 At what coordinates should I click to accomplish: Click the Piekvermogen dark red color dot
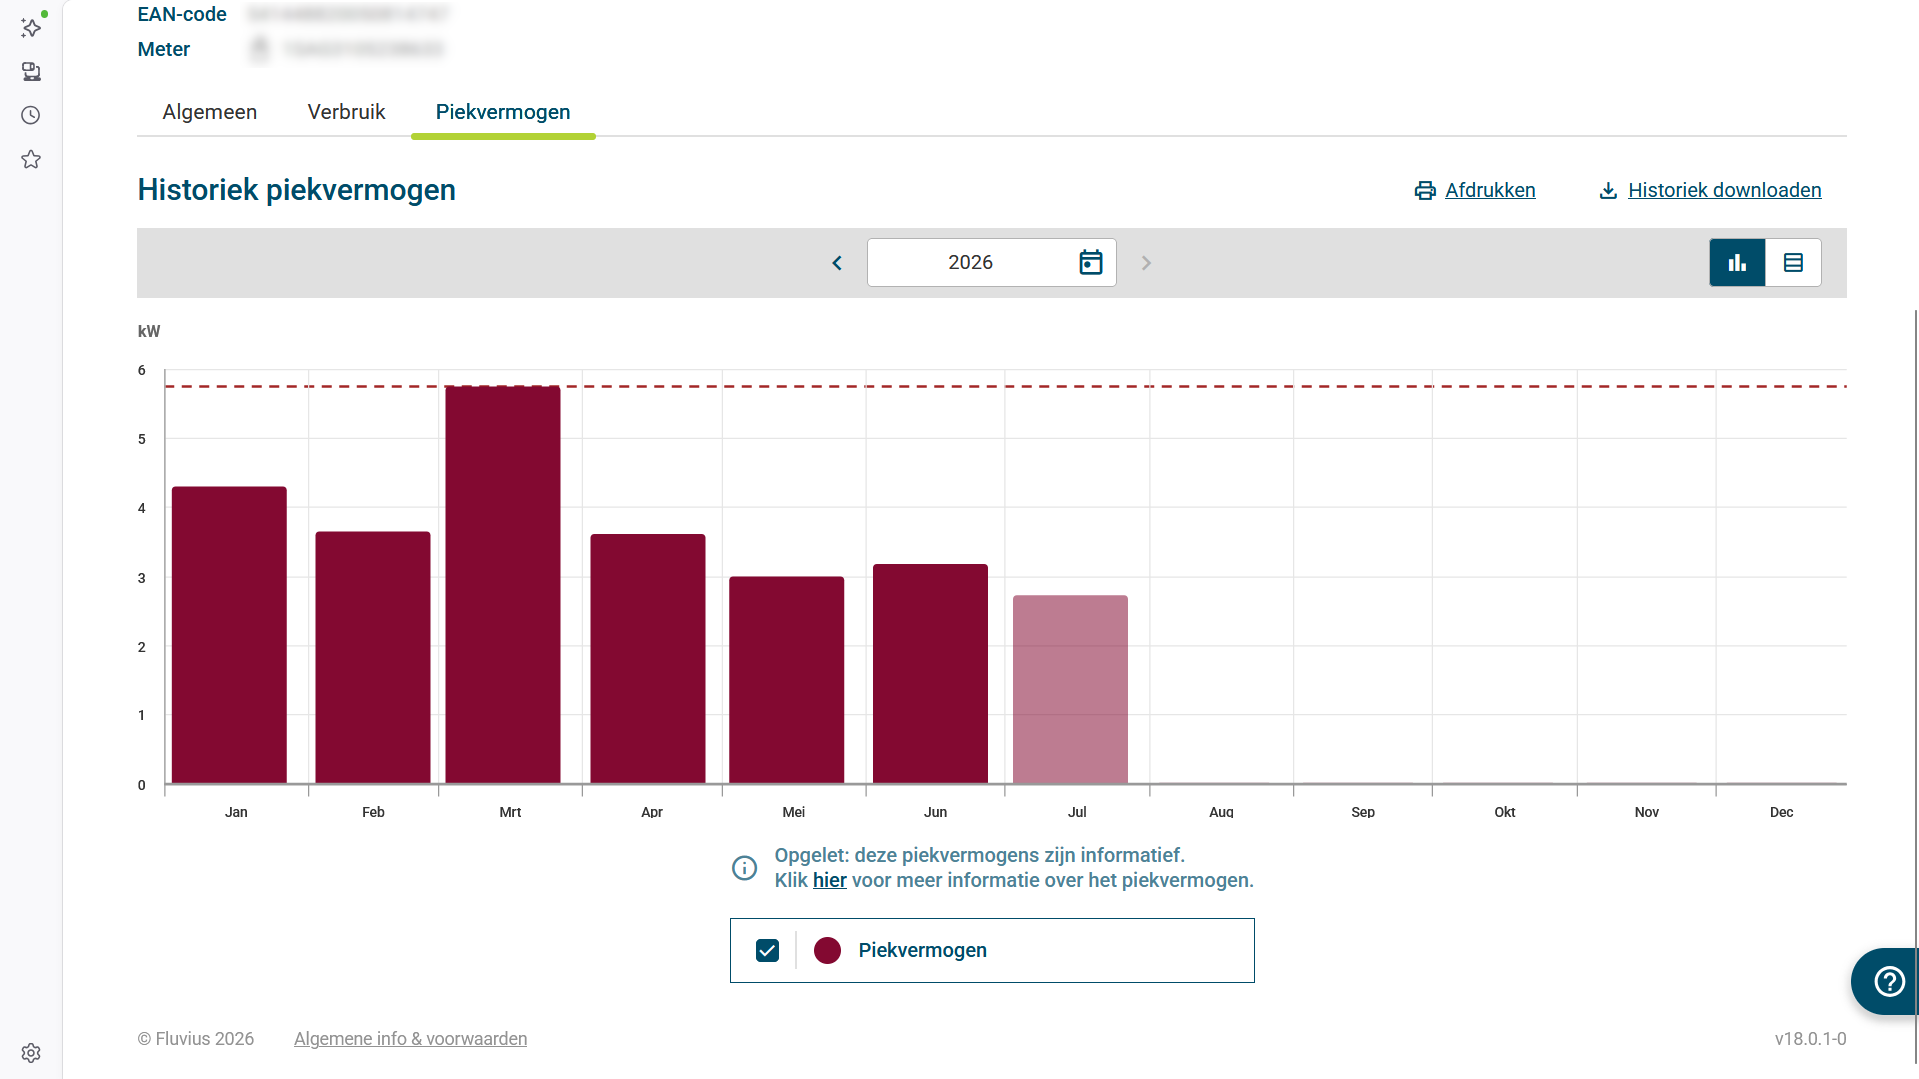pos(827,951)
